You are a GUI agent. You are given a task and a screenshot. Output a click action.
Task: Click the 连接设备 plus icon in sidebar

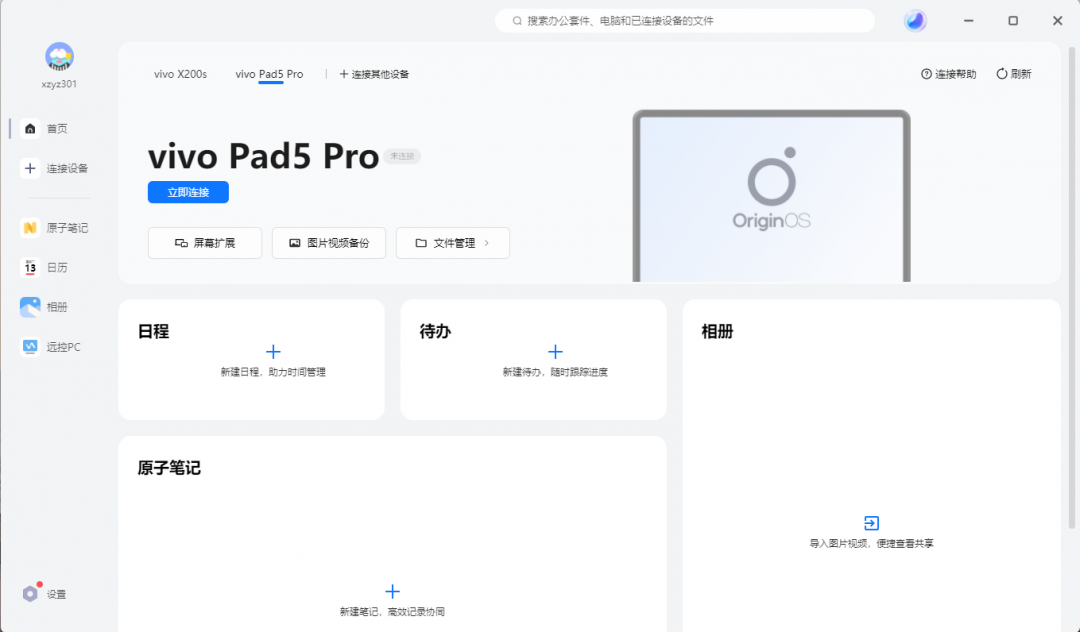click(30, 169)
